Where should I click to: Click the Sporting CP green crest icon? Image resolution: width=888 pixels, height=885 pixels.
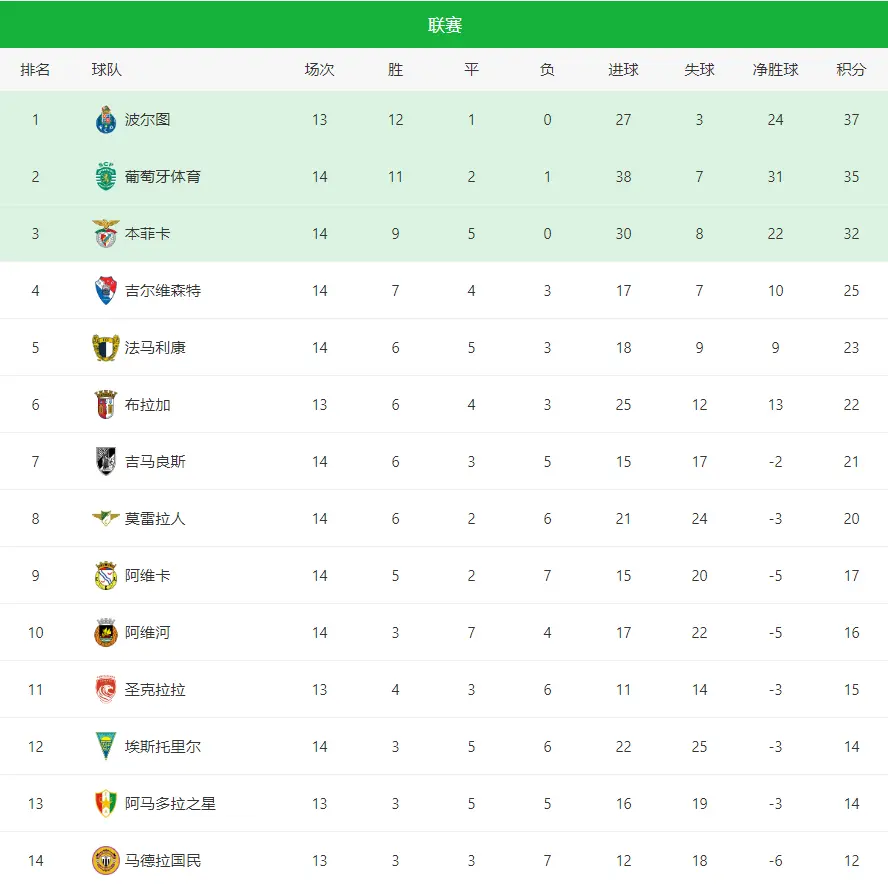[106, 177]
